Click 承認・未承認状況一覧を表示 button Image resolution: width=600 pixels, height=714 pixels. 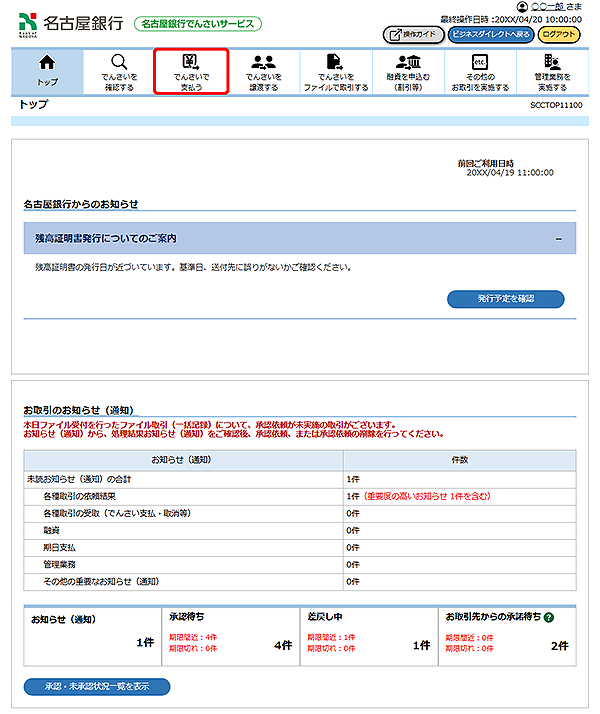(97, 687)
